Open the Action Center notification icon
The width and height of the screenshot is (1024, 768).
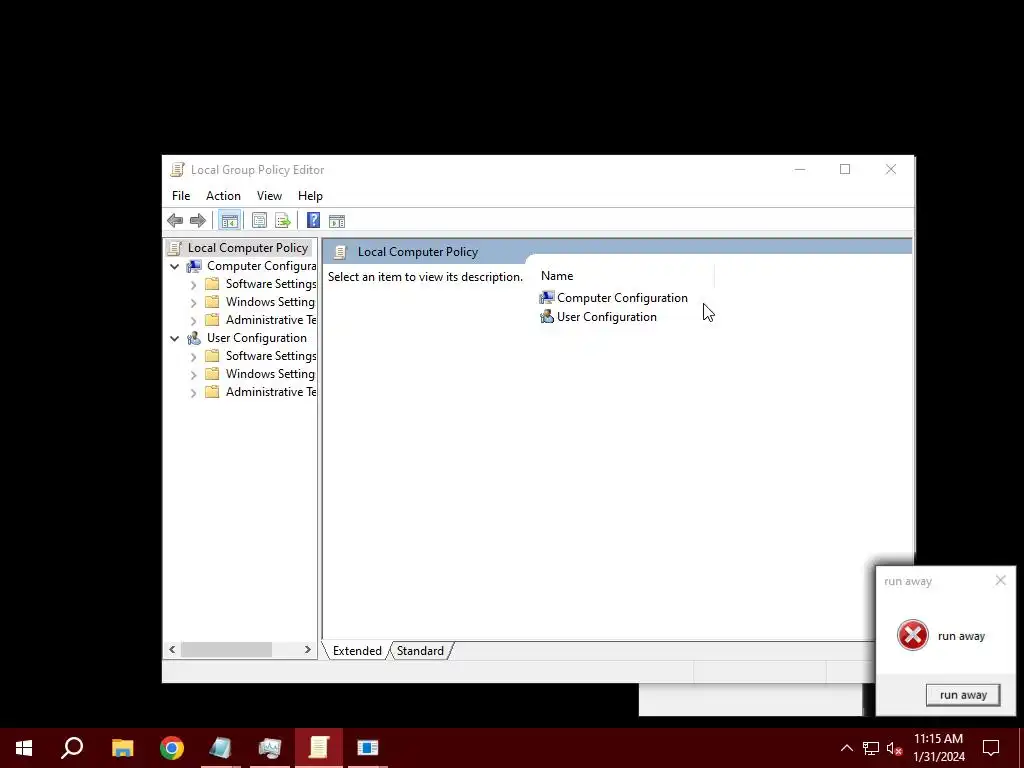tap(991, 748)
